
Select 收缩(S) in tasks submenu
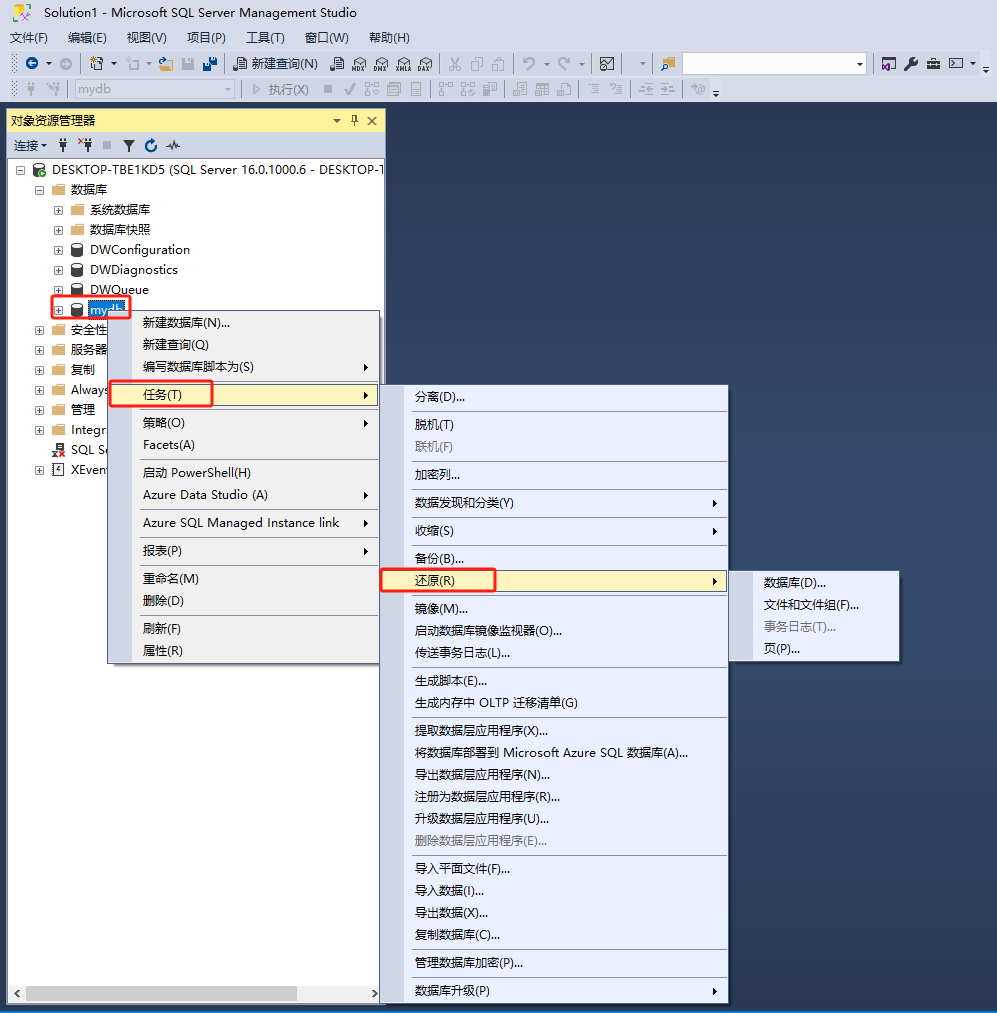[x=554, y=530]
